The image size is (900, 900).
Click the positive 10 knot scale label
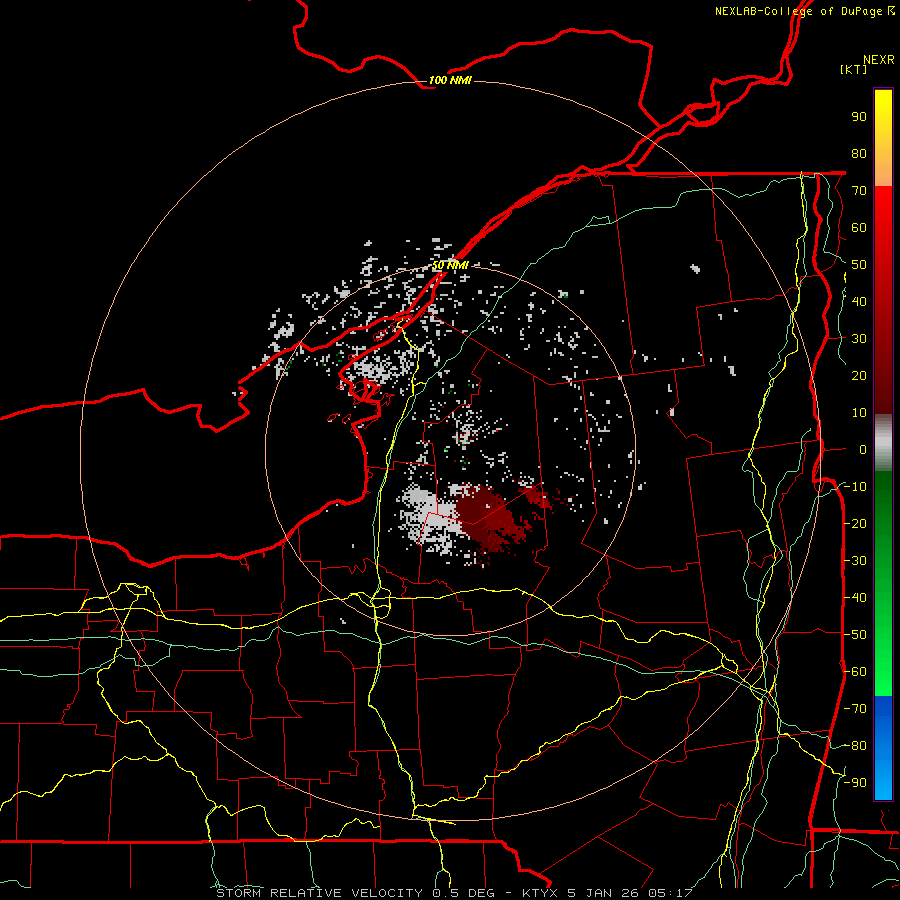click(x=859, y=413)
